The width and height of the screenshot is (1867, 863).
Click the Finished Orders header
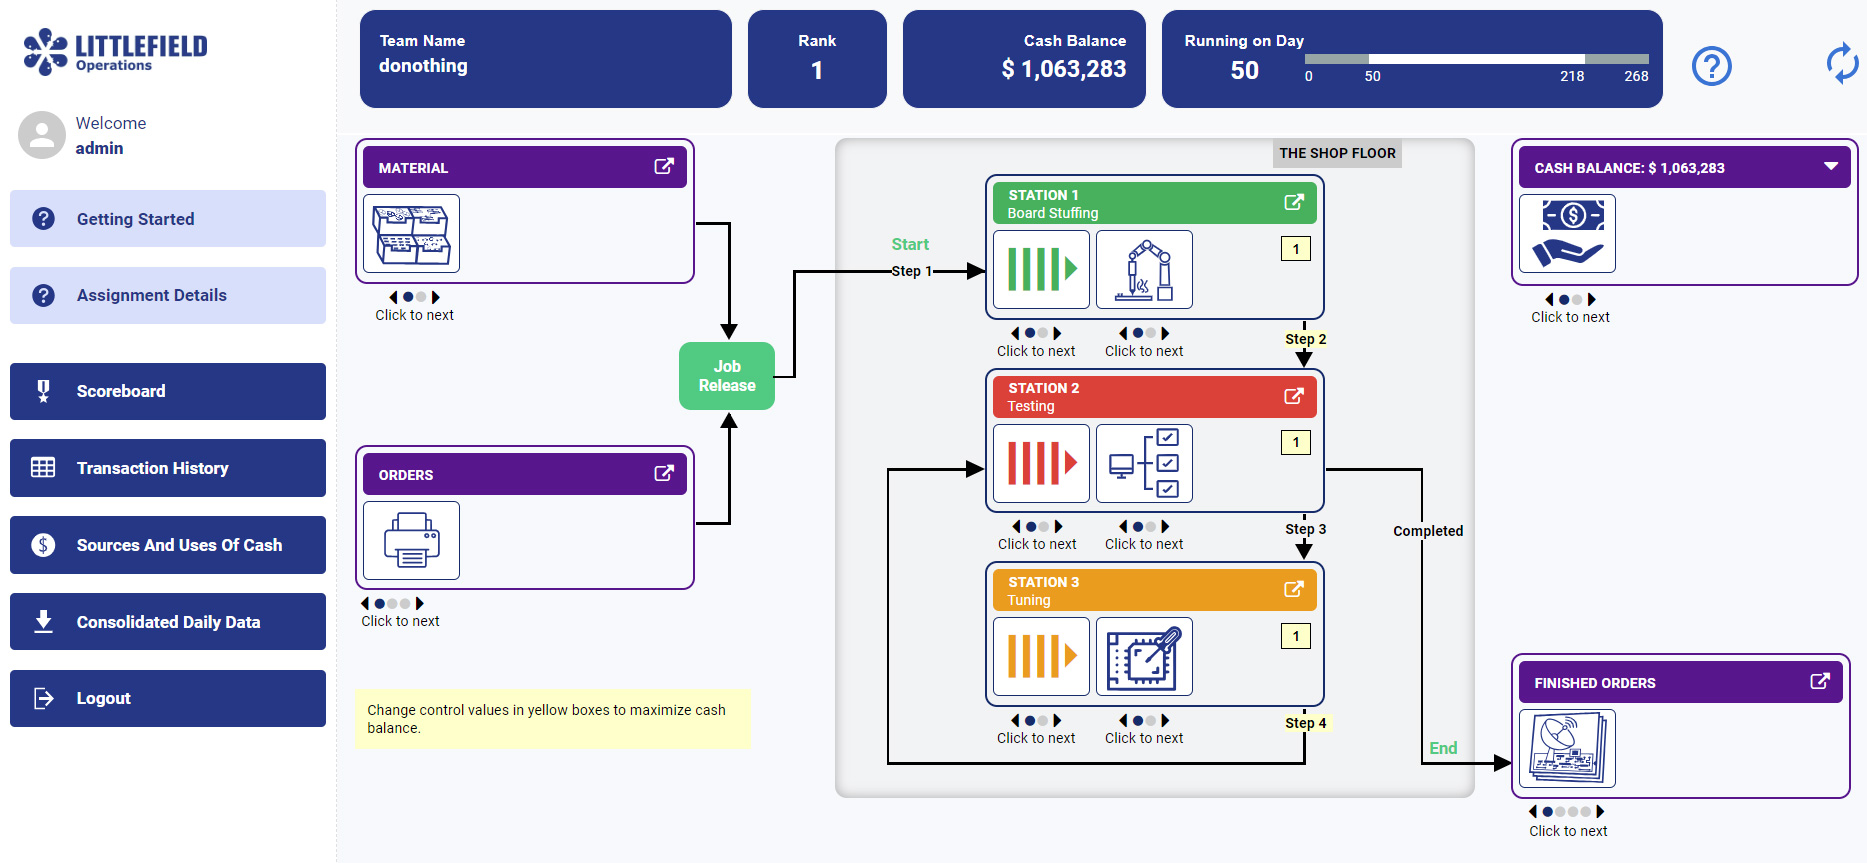point(1681,682)
